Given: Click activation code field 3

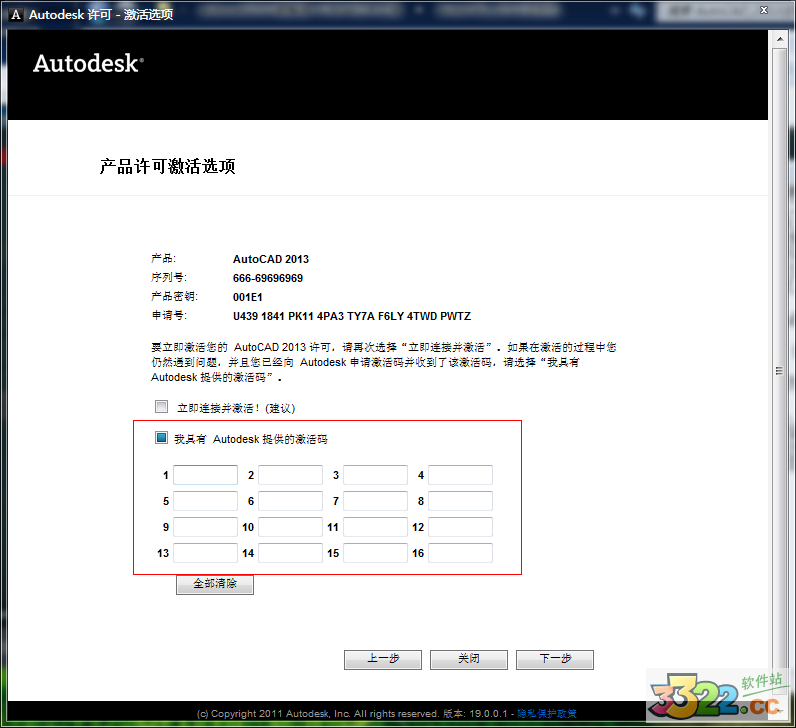Looking at the screenshot, I should point(375,475).
